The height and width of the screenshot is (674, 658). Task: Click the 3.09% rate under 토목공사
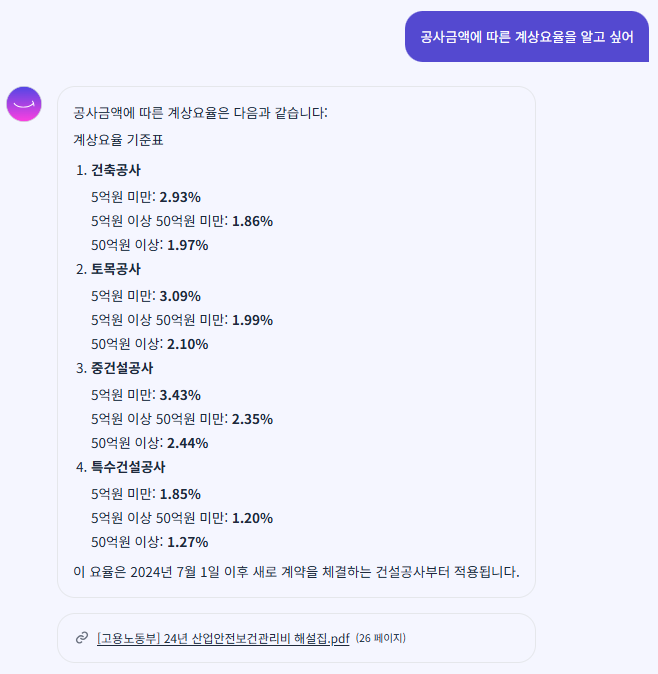point(180,295)
